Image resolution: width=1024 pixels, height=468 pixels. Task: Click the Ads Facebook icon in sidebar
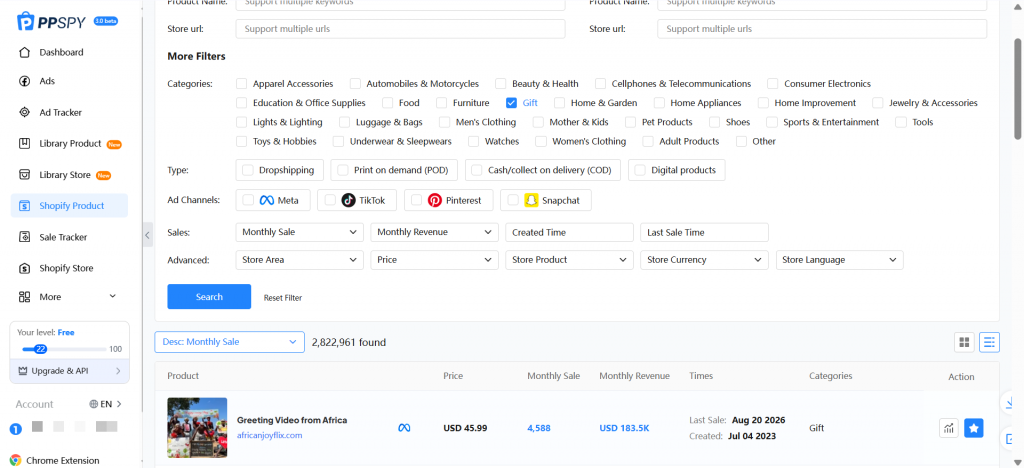tap(24, 81)
